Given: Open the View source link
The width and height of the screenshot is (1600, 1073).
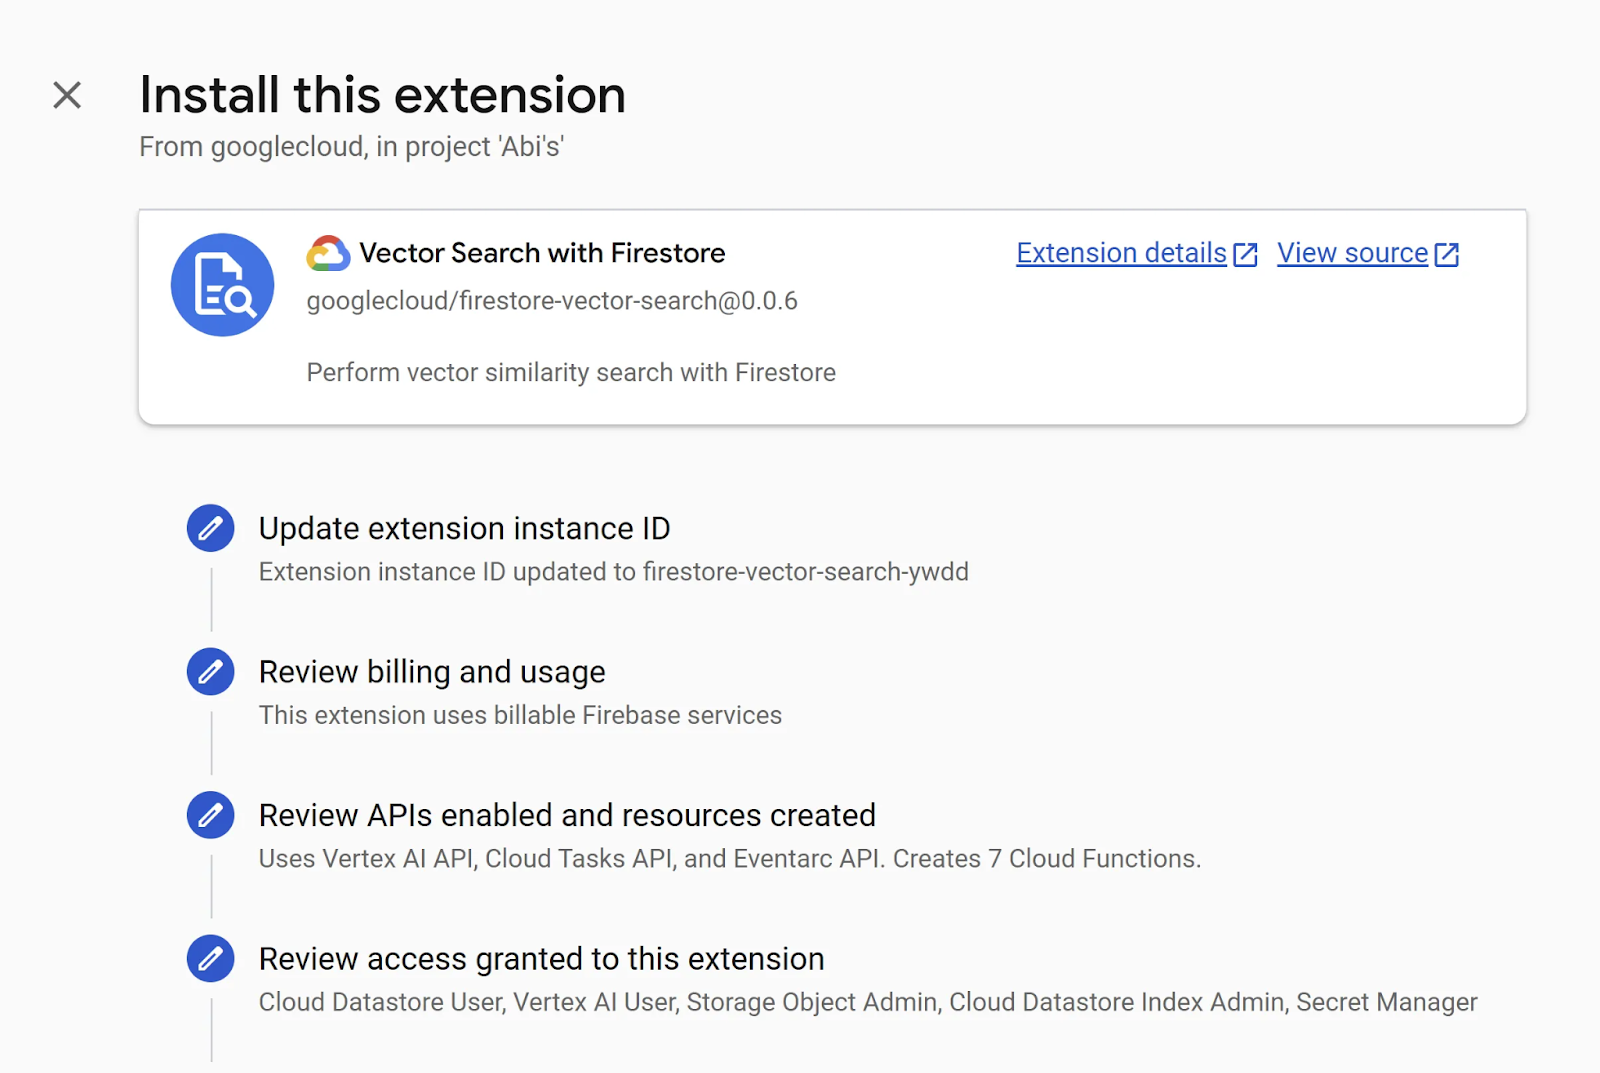Looking at the screenshot, I should point(1352,254).
